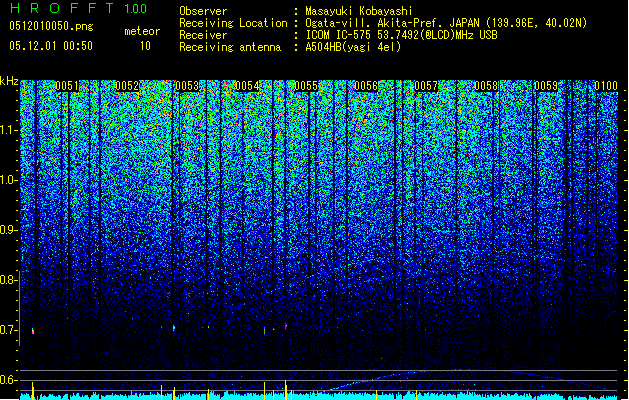Click the 'Receiving antenna' label
This screenshot has height=400, width=629.
230,47
